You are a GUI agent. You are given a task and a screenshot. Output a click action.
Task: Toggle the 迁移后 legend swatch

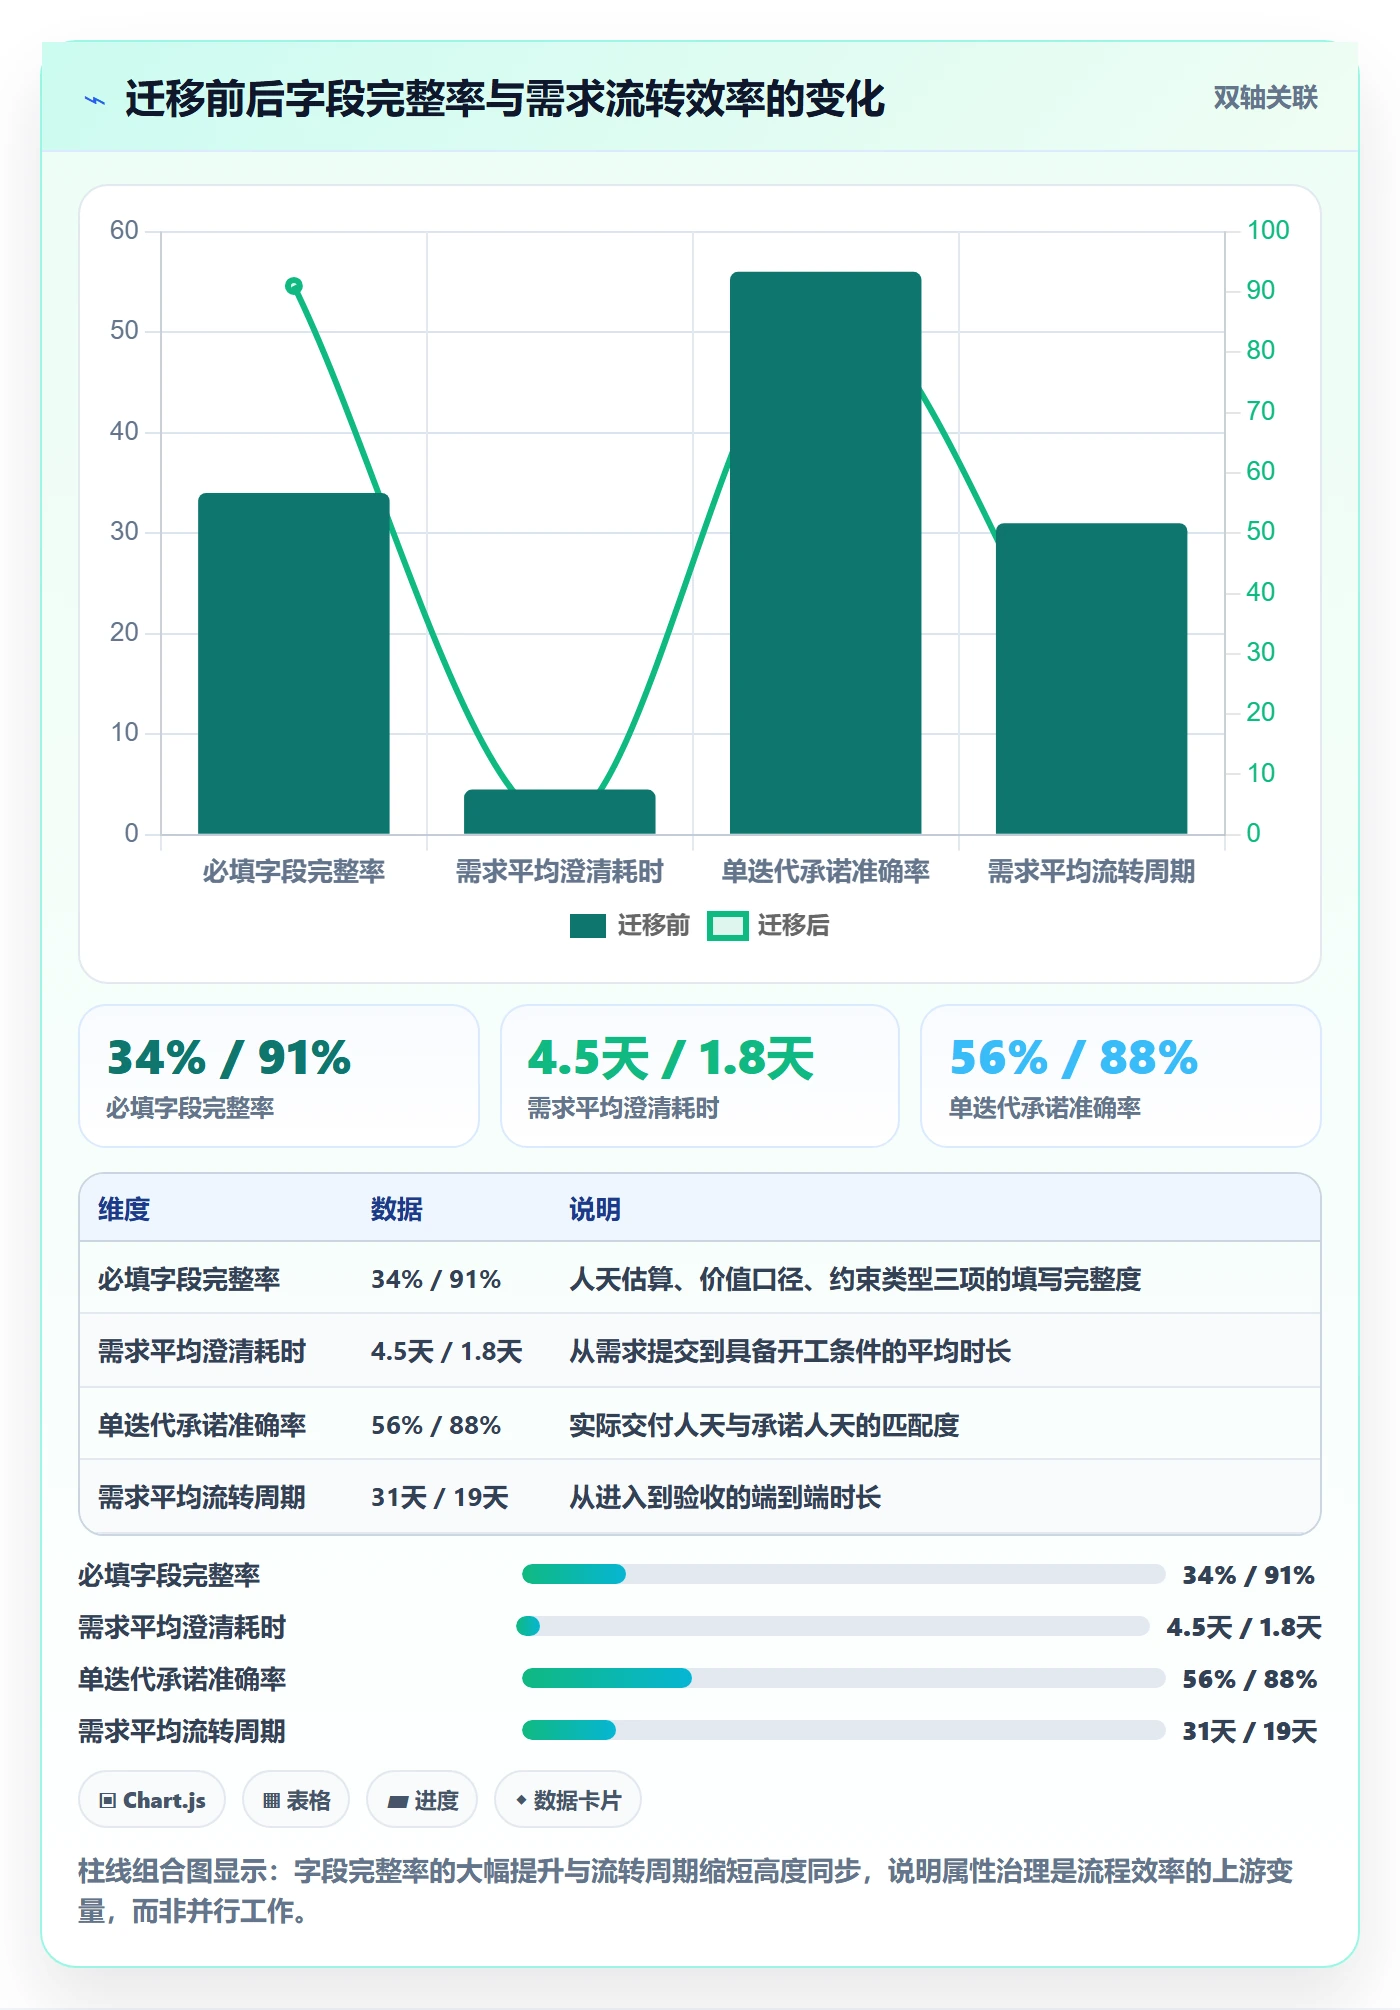click(x=727, y=926)
